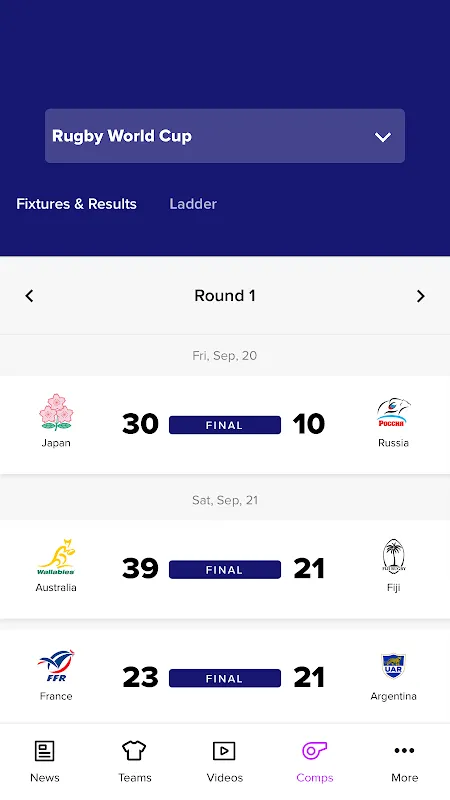Open the Teams jersey icon
This screenshot has height=800, width=450.
(134, 751)
